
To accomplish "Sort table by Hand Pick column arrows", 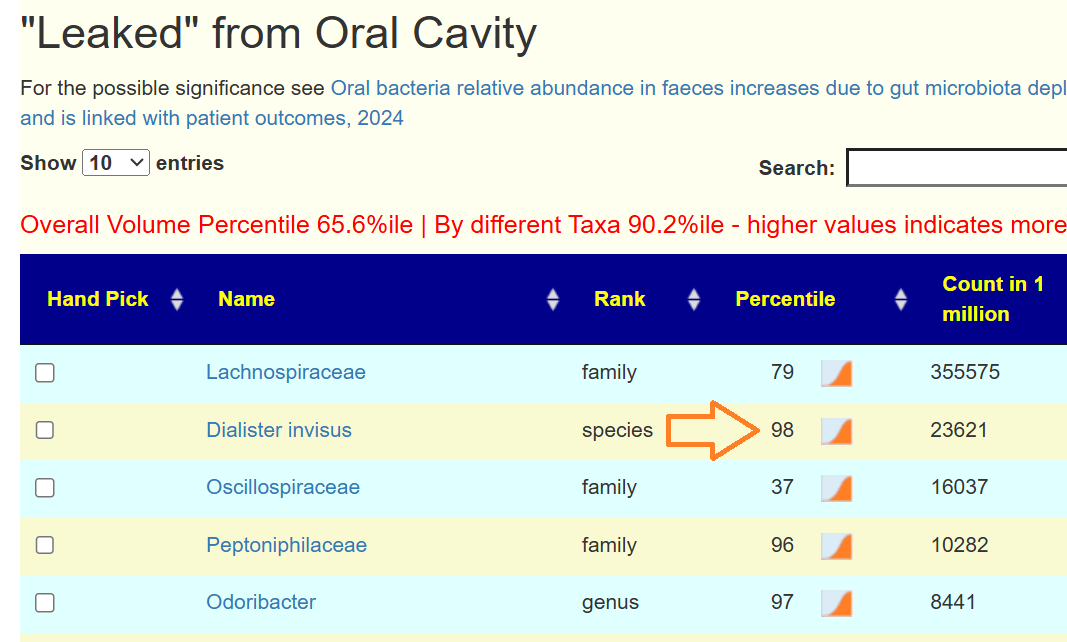I will pos(177,299).
